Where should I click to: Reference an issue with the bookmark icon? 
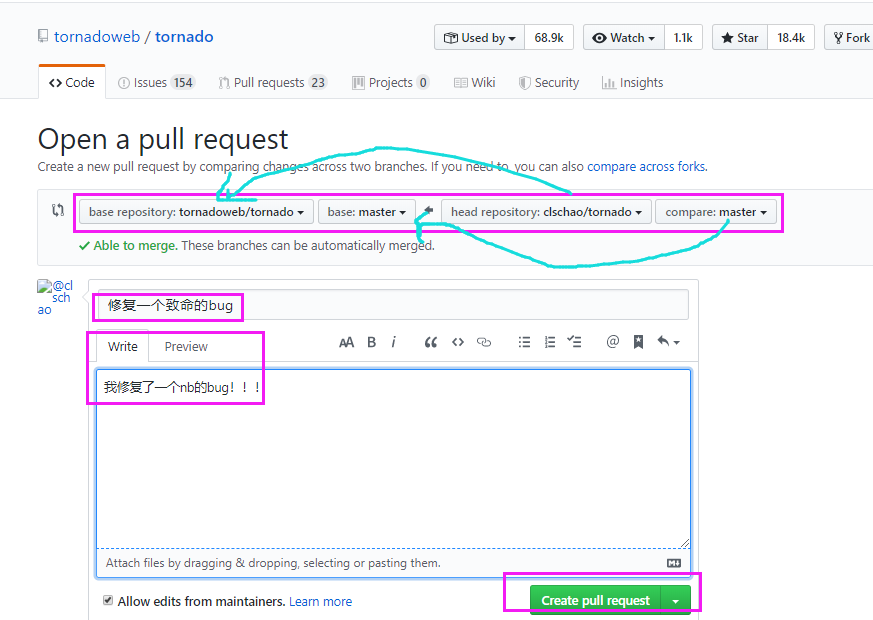639,342
